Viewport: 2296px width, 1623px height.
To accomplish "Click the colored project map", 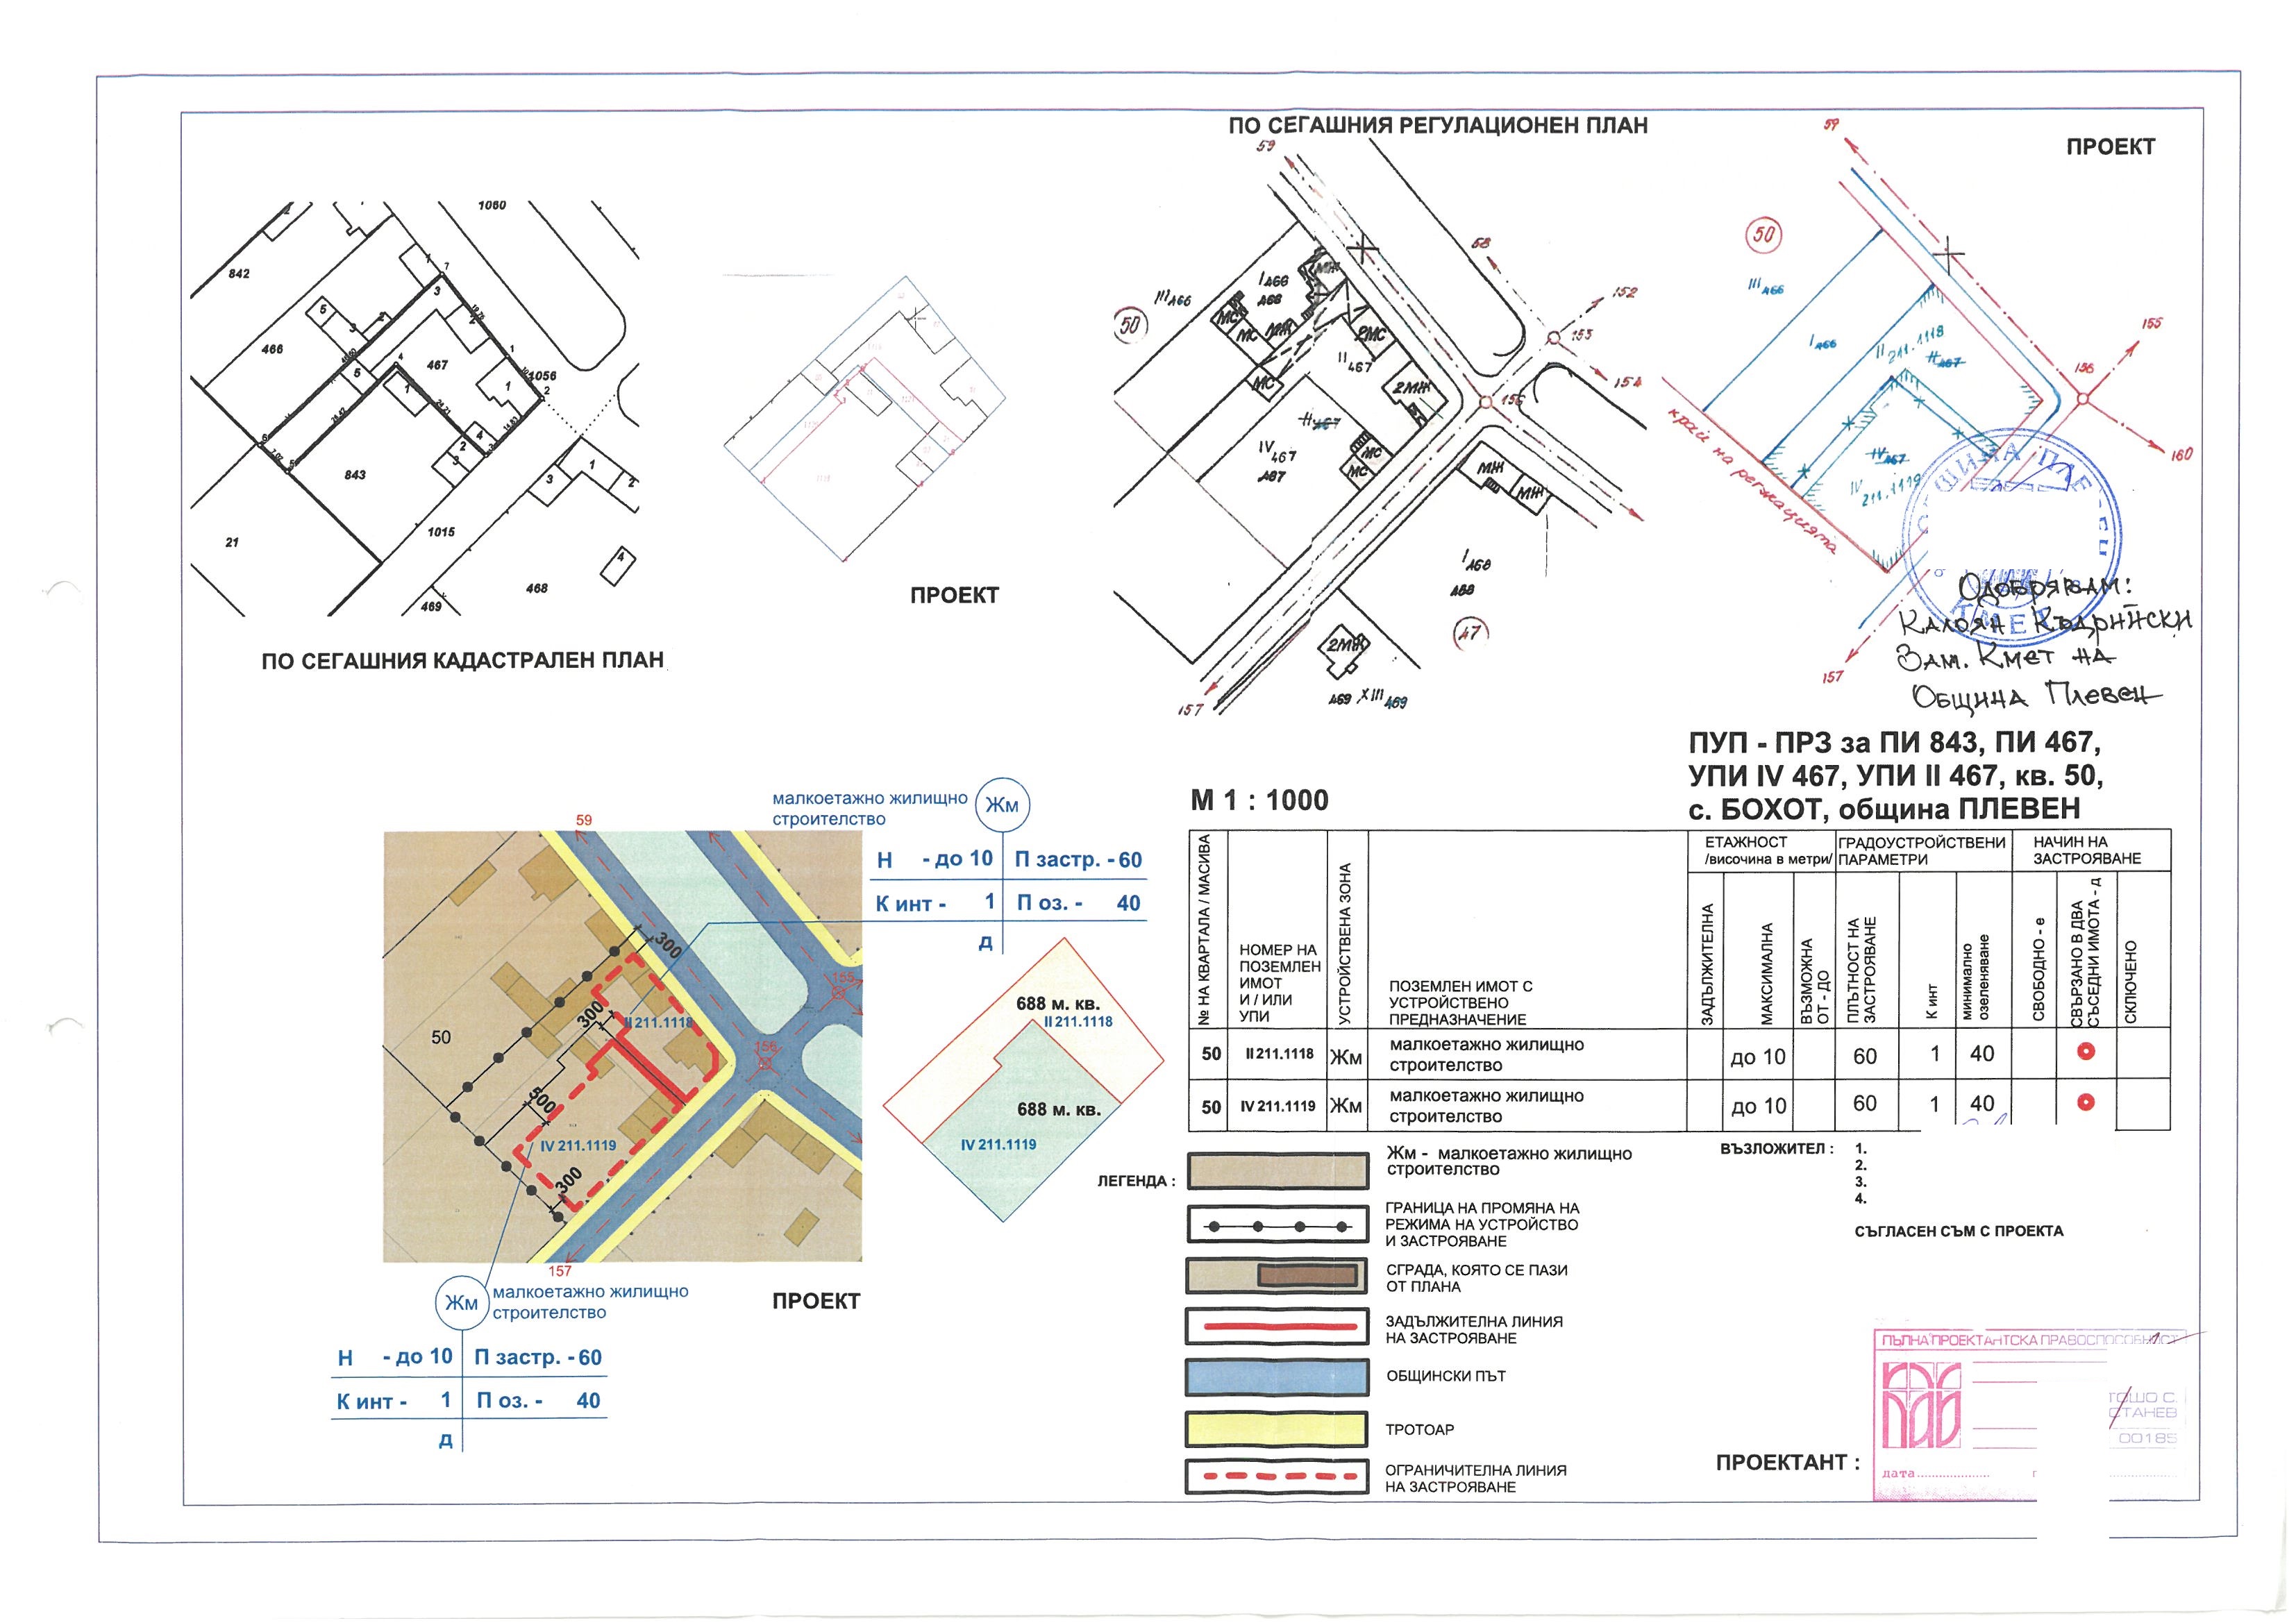I will click(x=622, y=1046).
